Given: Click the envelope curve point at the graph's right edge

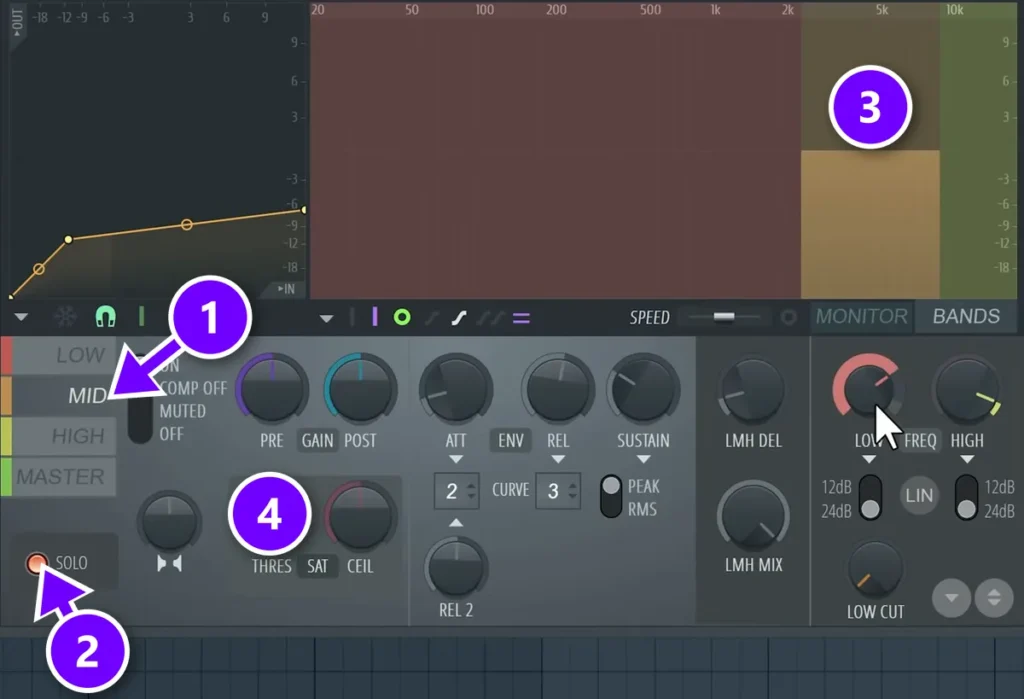Looking at the screenshot, I should click(x=304, y=210).
